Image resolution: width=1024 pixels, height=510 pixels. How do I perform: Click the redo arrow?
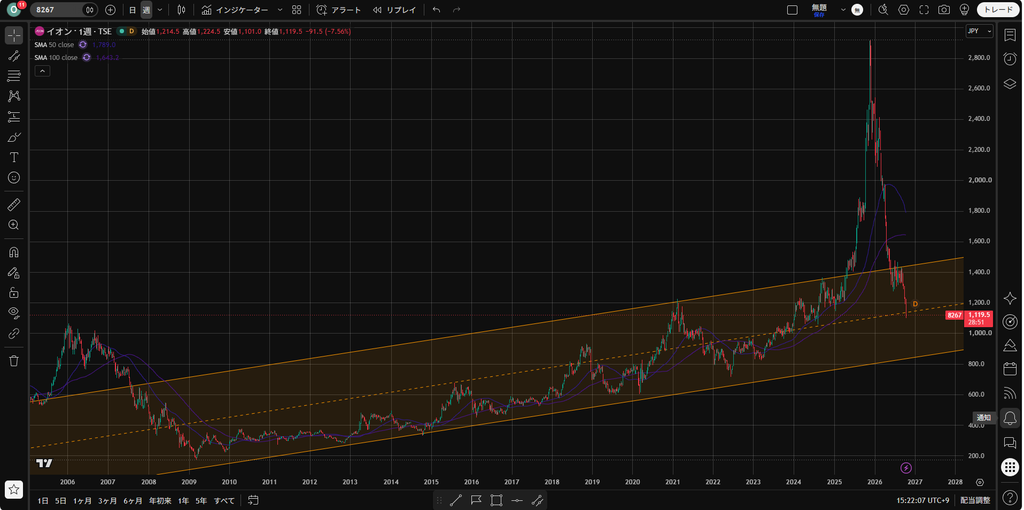point(456,10)
